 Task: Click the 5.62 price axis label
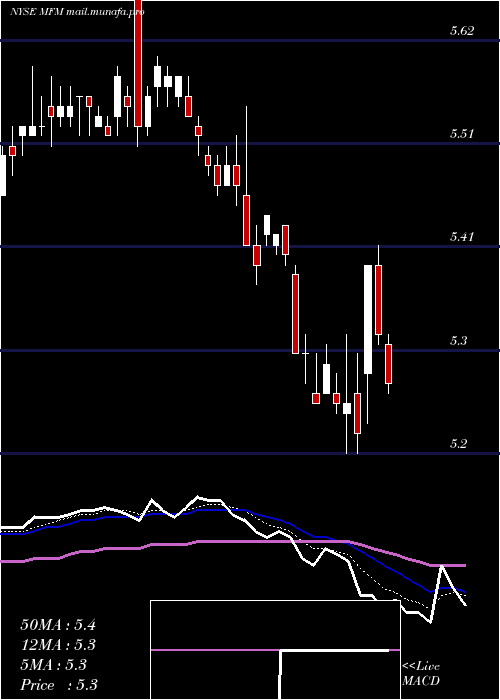[x=462, y=31]
